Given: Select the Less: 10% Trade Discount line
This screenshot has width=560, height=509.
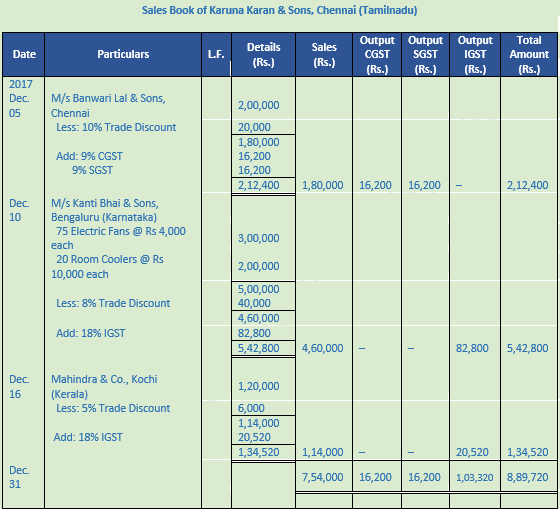Looking at the screenshot, I should tap(116, 127).
